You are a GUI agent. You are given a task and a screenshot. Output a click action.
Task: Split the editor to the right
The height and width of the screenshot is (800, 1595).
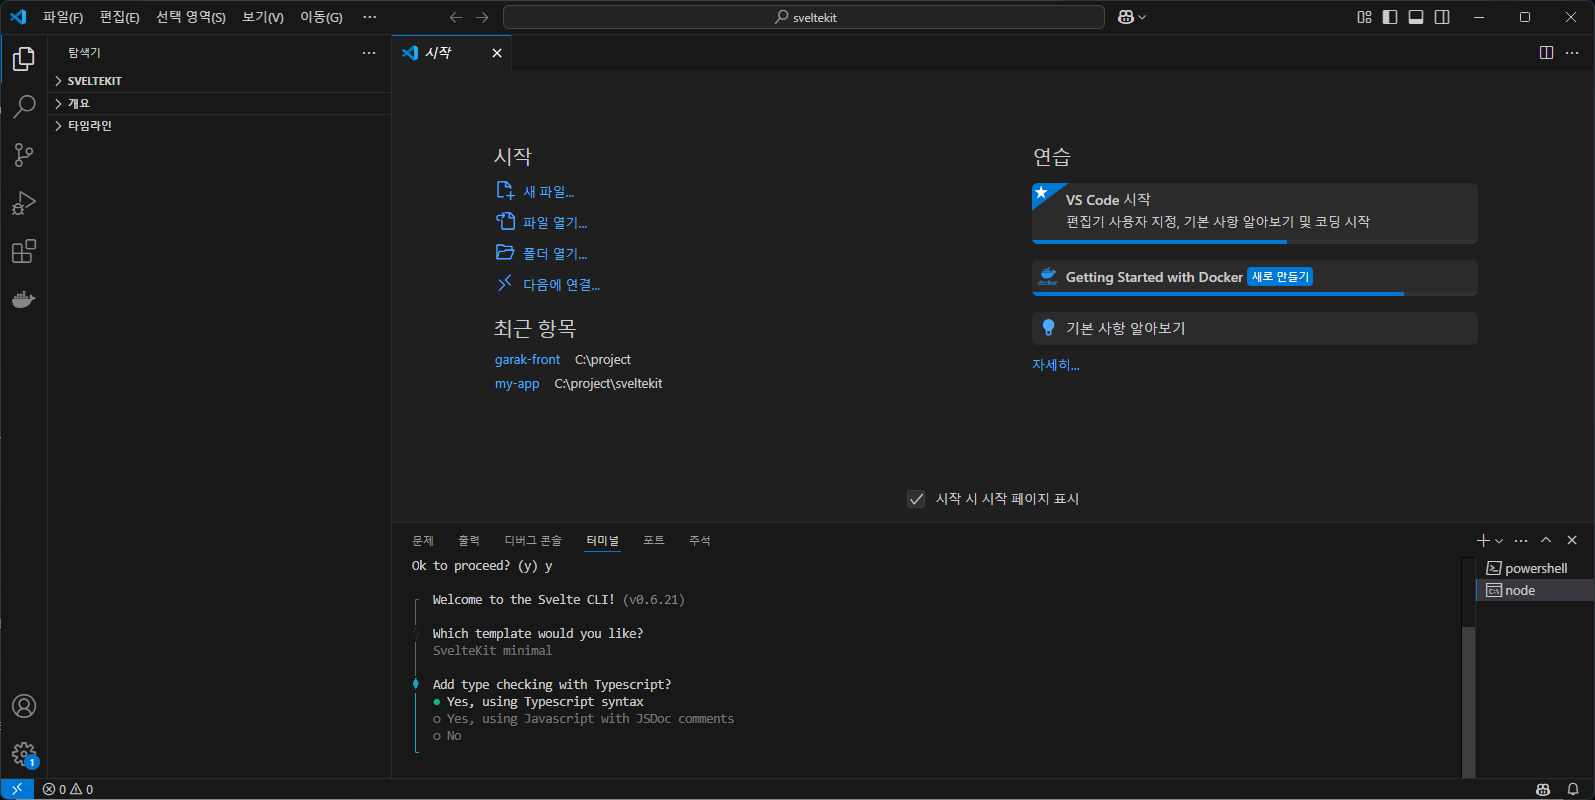[x=1546, y=53]
